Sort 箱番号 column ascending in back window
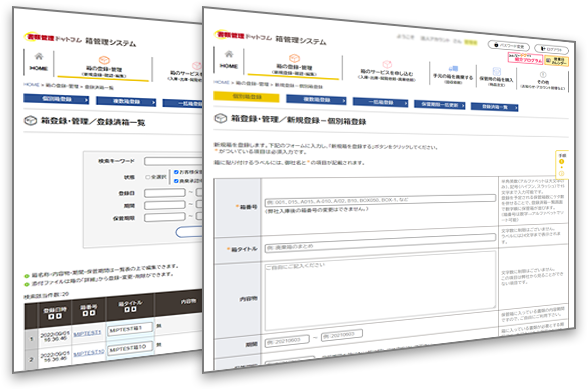Image resolution: width=588 pixels, height=389 pixels. click(x=85, y=312)
